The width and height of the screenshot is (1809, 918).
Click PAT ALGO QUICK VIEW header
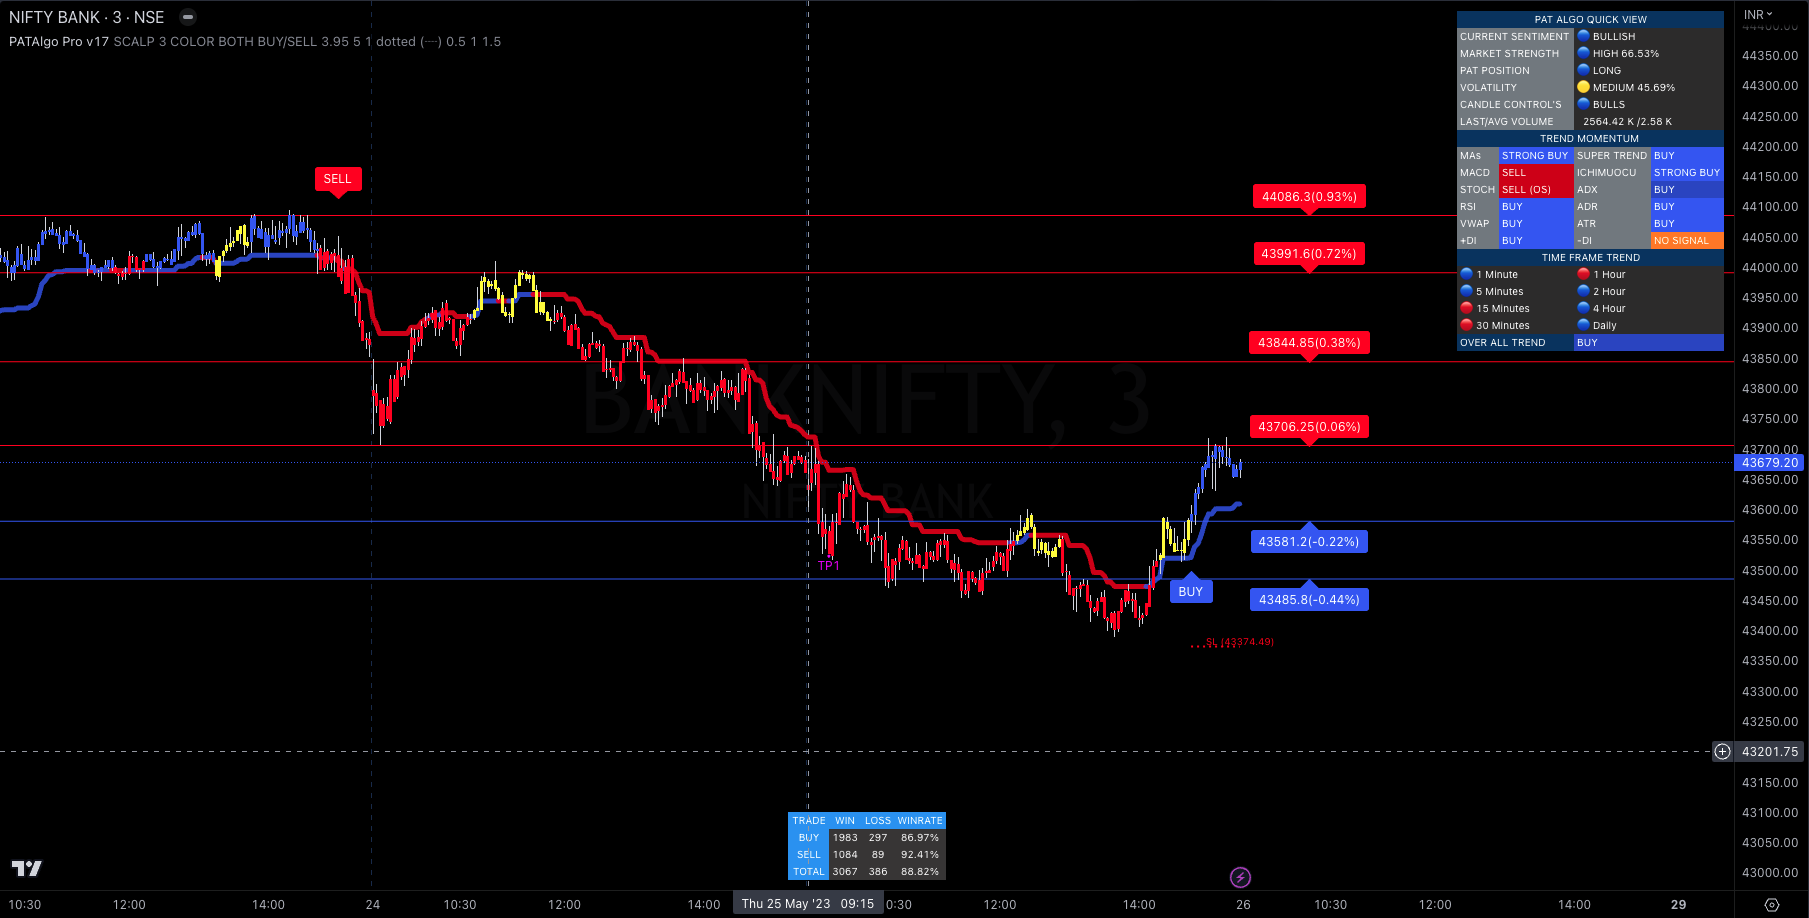pyautogui.click(x=1590, y=19)
